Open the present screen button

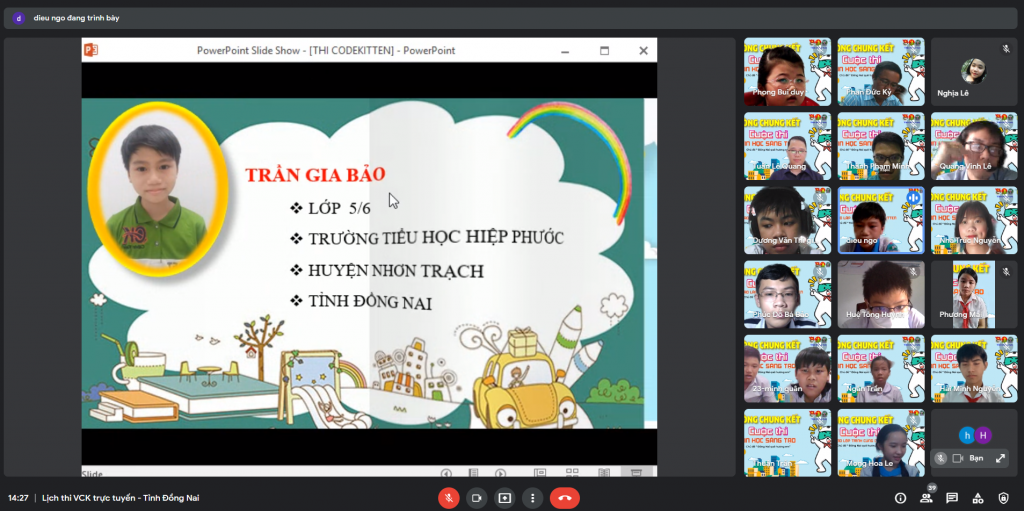click(505, 498)
